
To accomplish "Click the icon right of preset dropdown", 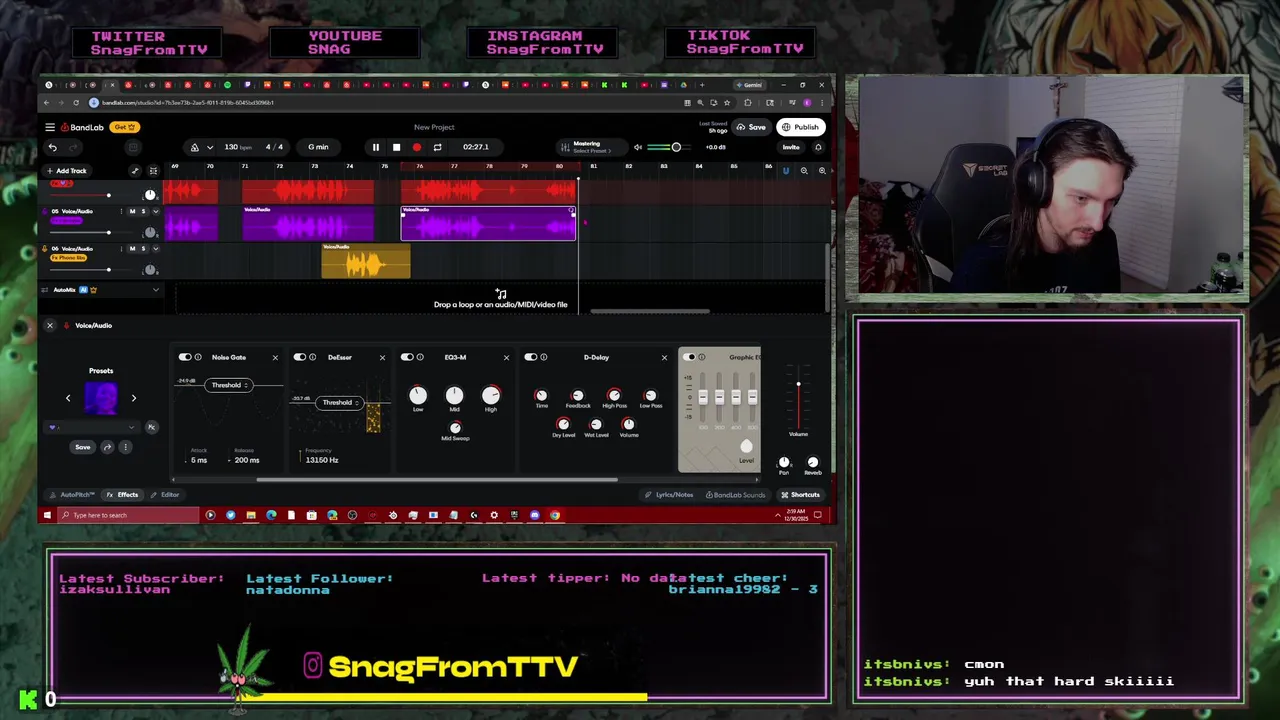I will tap(151, 427).
